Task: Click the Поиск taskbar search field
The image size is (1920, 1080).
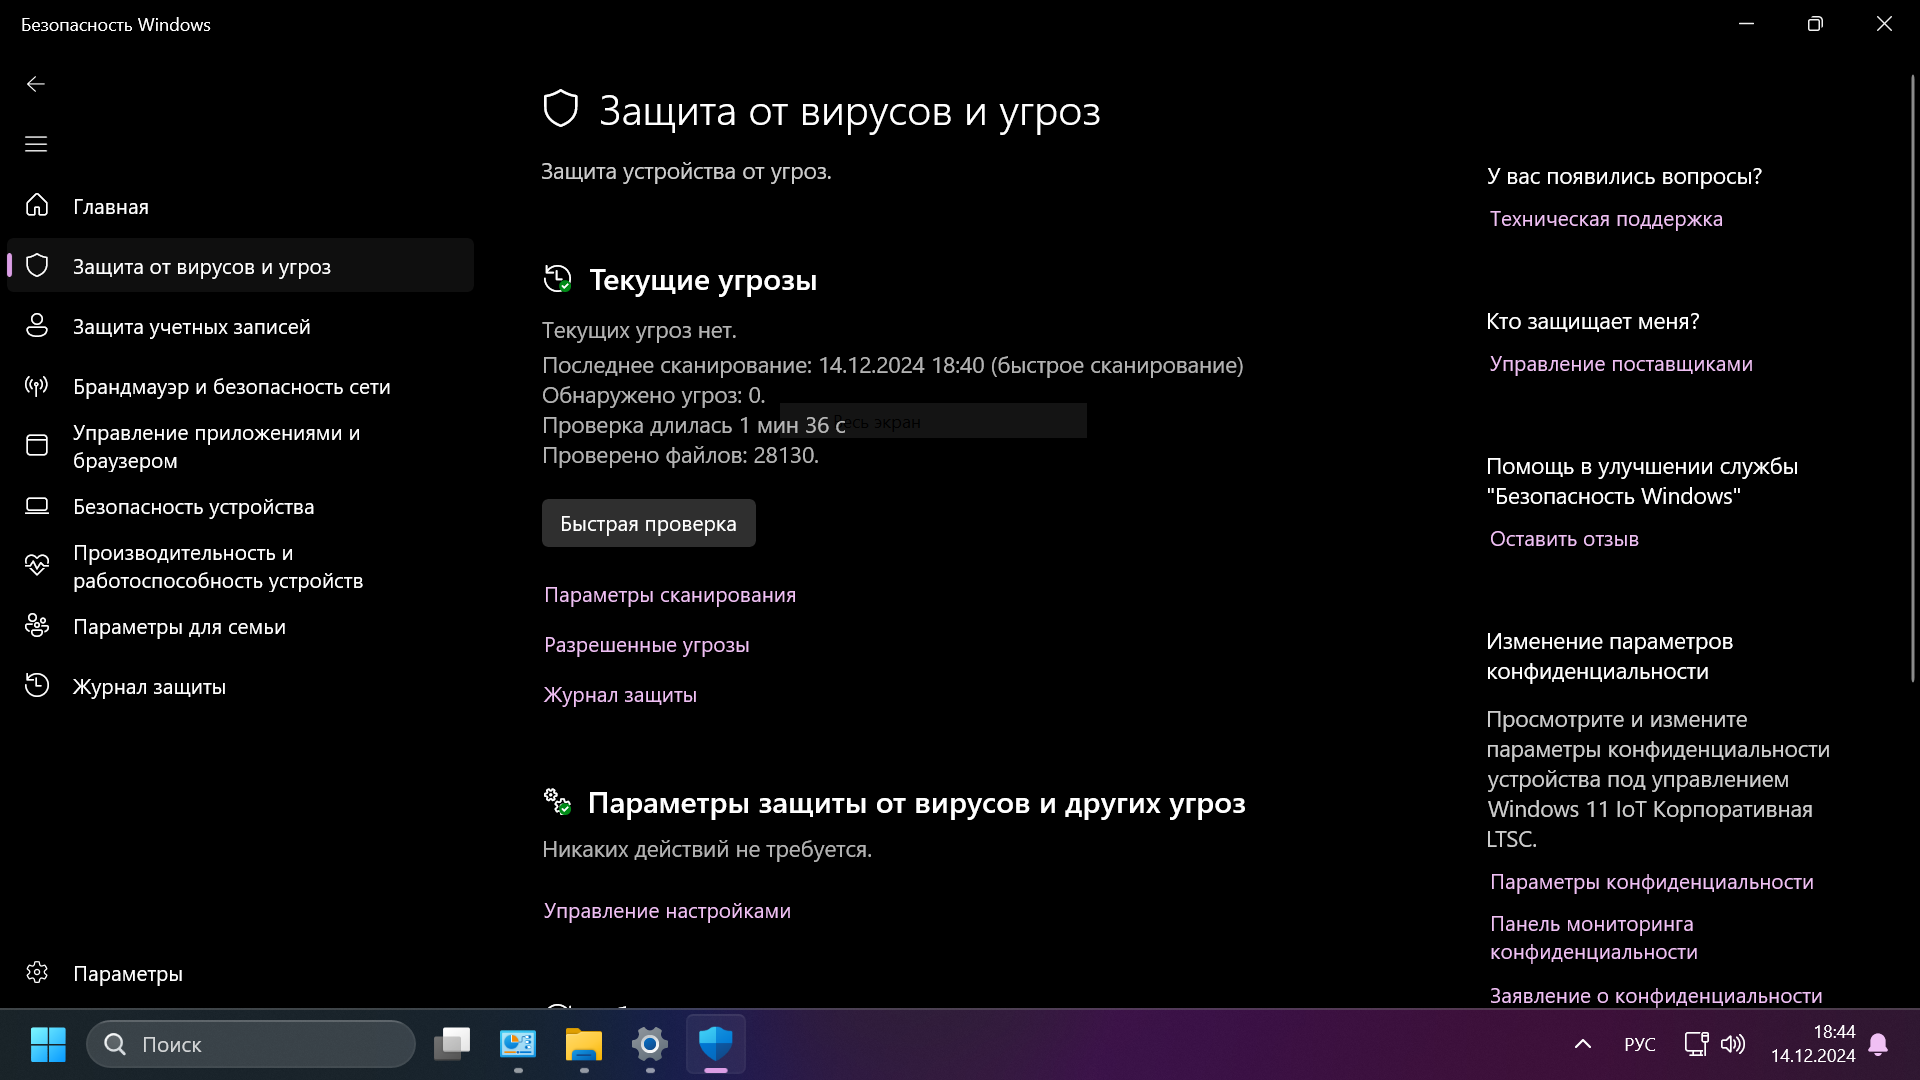Action: 251,1044
